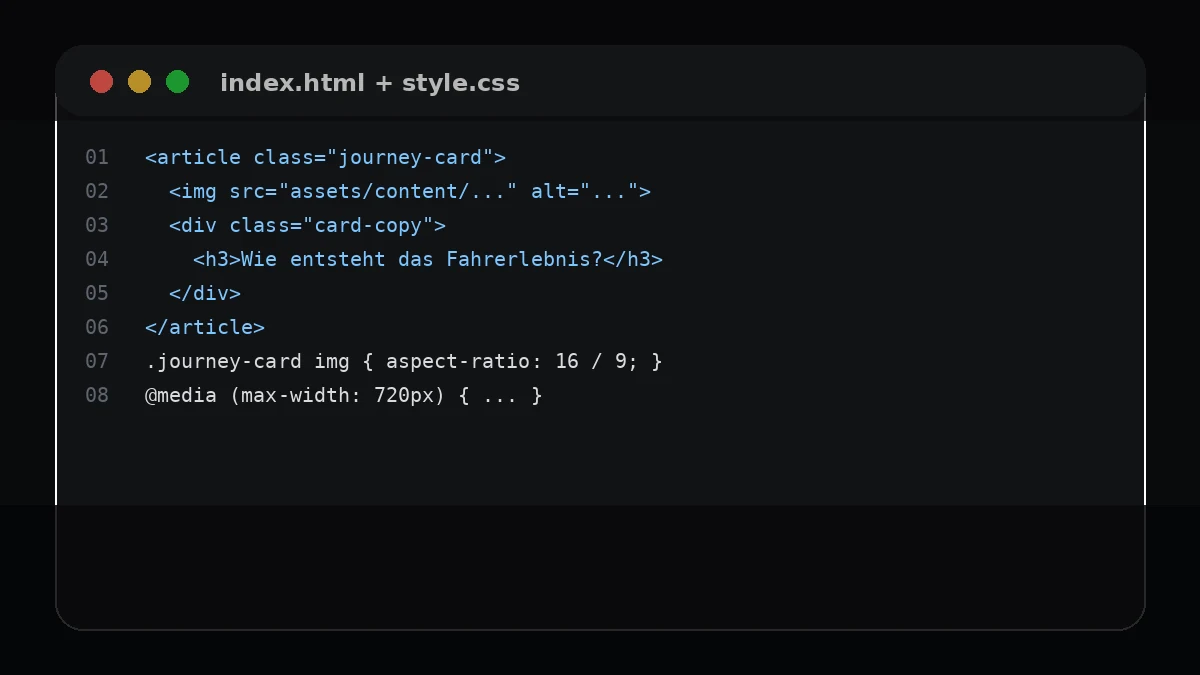
Task: Click line number 03
Action: [x=97, y=225]
